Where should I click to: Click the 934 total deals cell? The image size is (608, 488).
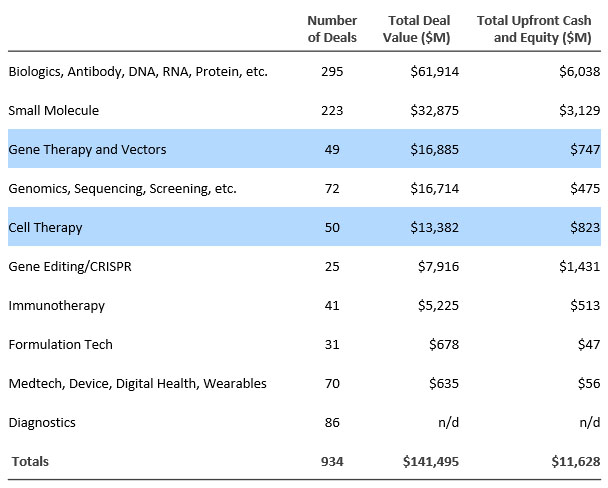click(332, 462)
